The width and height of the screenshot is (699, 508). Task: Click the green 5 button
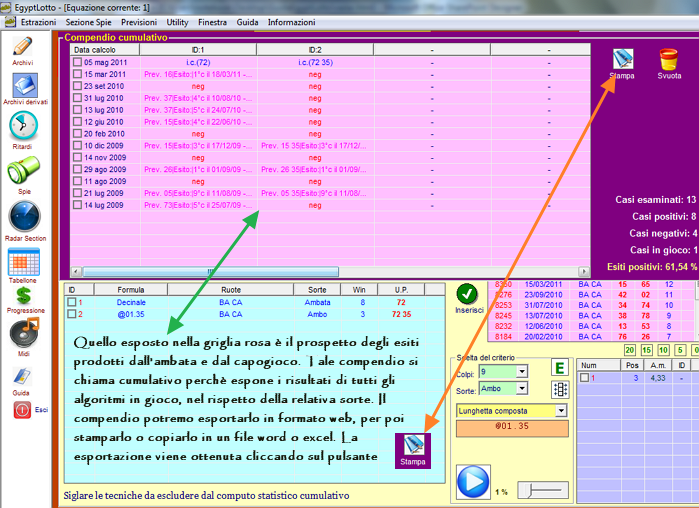click(680, 350)
